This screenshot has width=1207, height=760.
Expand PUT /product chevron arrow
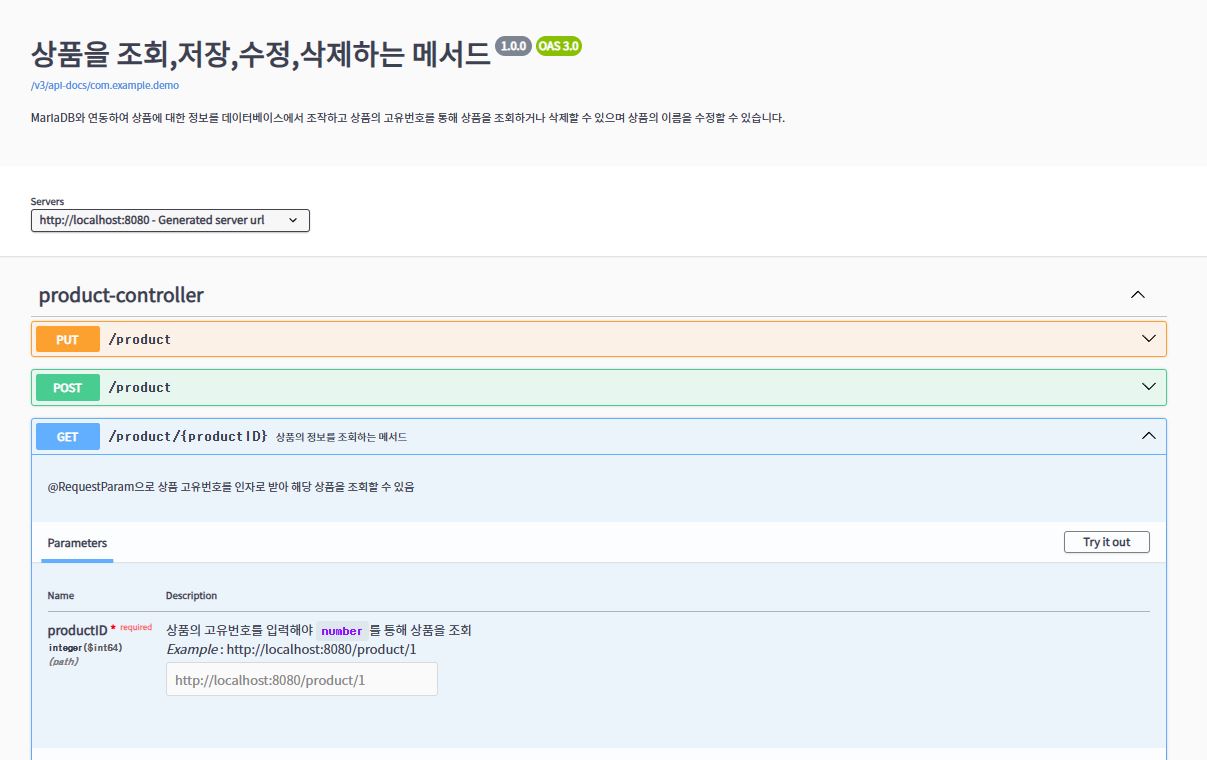[1149, 339]
